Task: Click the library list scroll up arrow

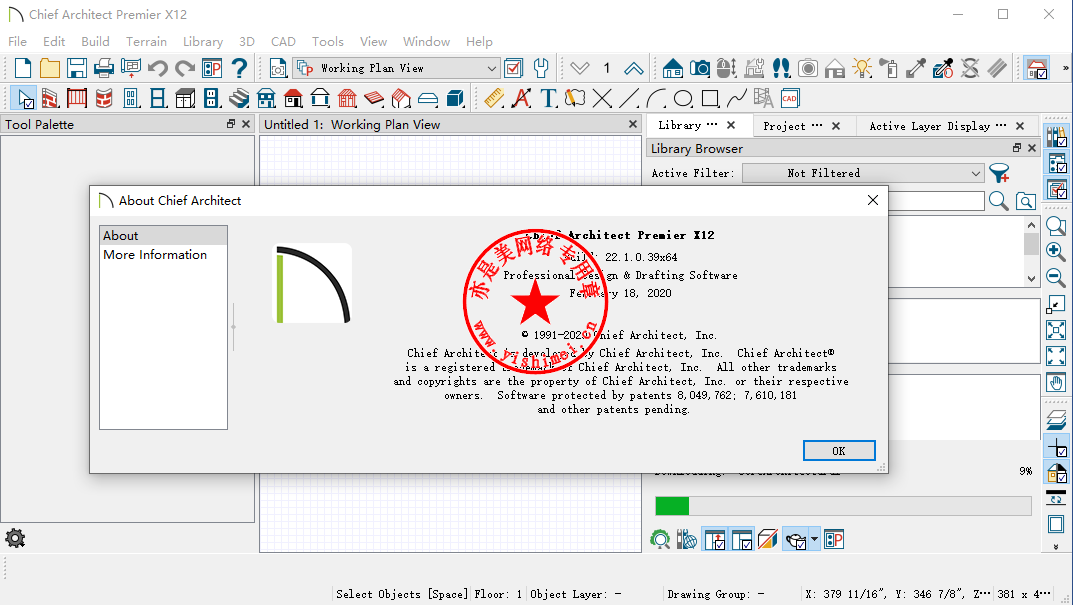Action: (x=1031, y=224)
